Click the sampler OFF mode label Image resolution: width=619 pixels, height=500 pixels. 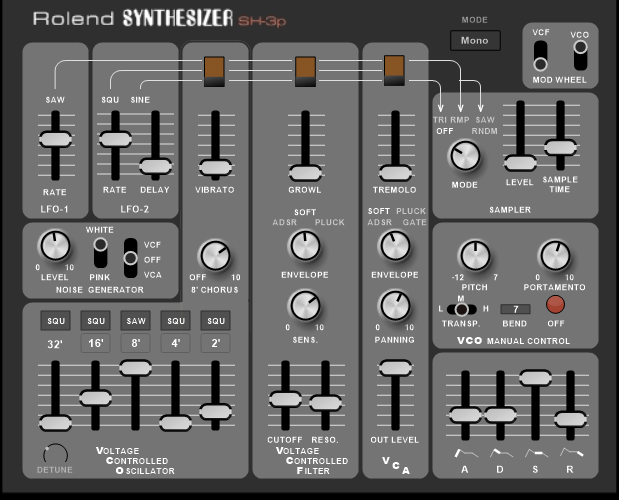pyautogui.click(x=445, y=131)
